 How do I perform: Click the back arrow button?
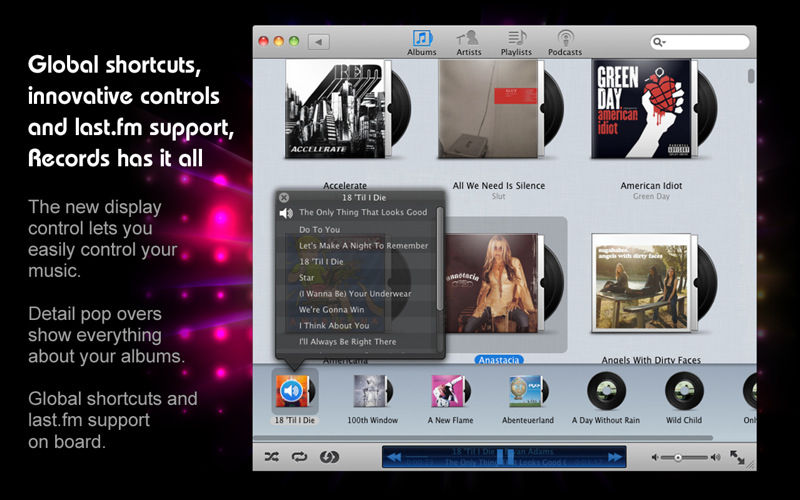(318, 42)
